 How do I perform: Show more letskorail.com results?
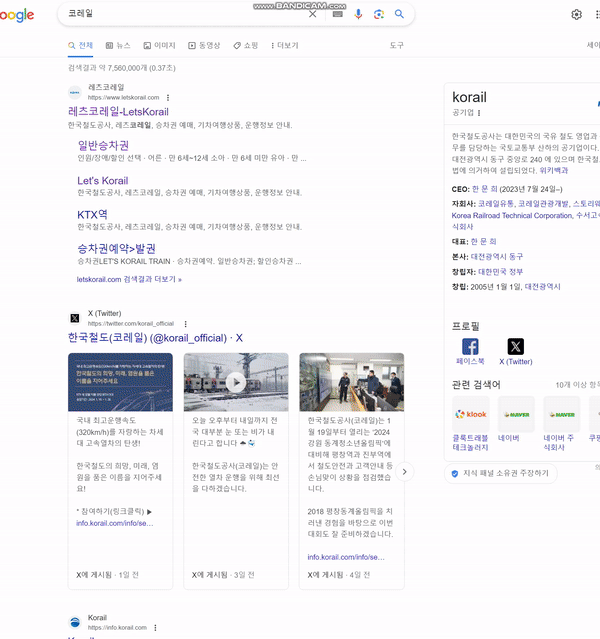(129, 279)
